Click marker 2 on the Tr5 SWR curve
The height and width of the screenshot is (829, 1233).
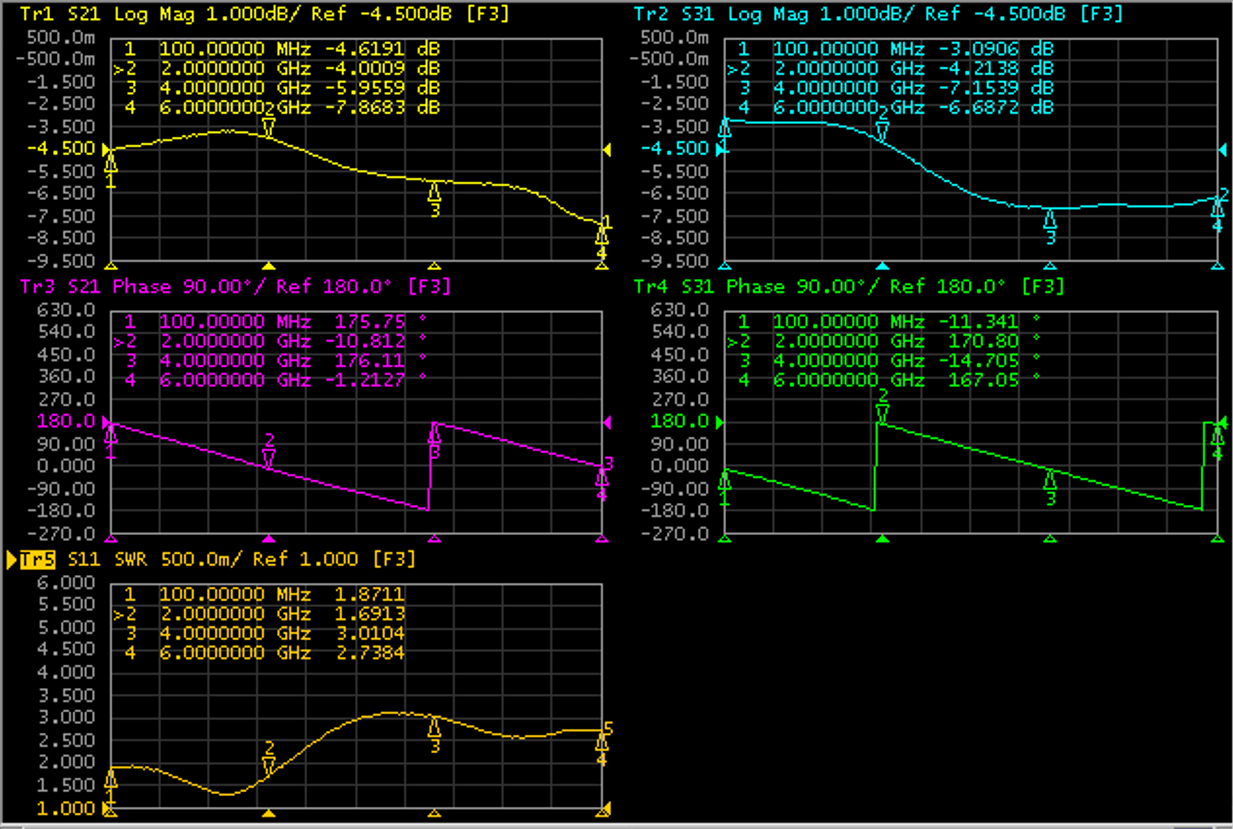268,760
